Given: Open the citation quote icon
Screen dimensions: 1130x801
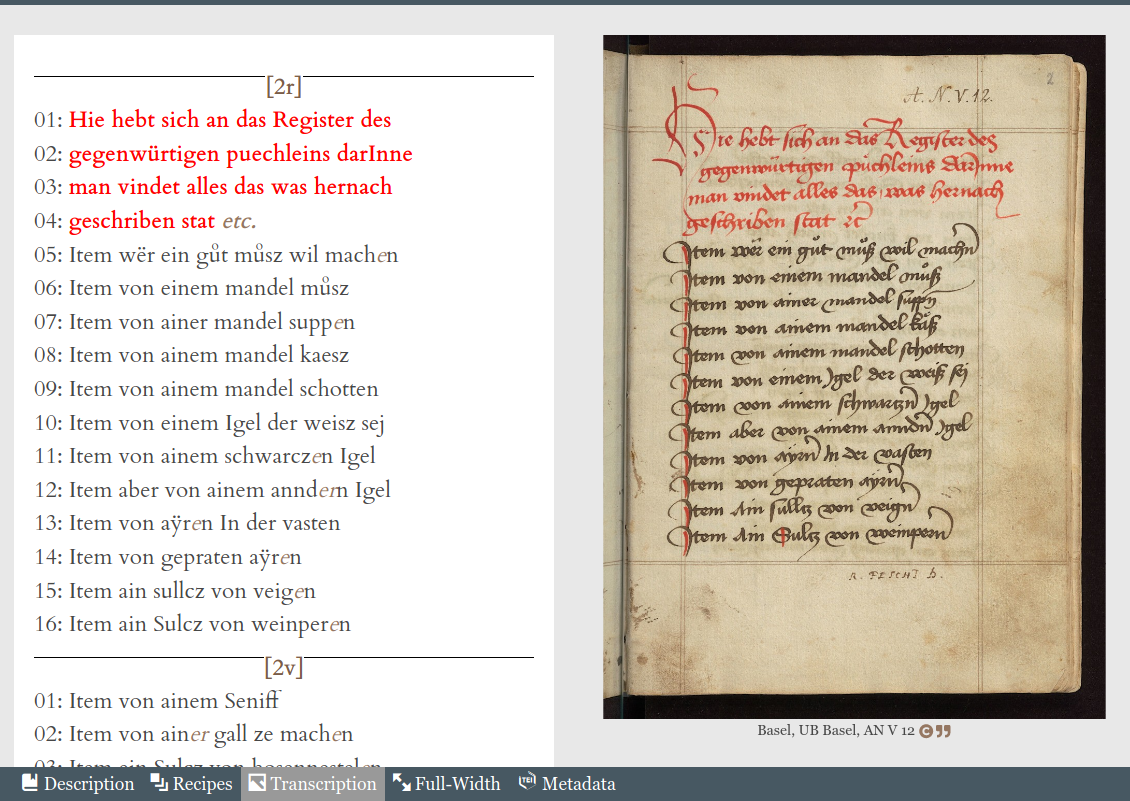Looking at the screenshot, I should click(943, 731).
